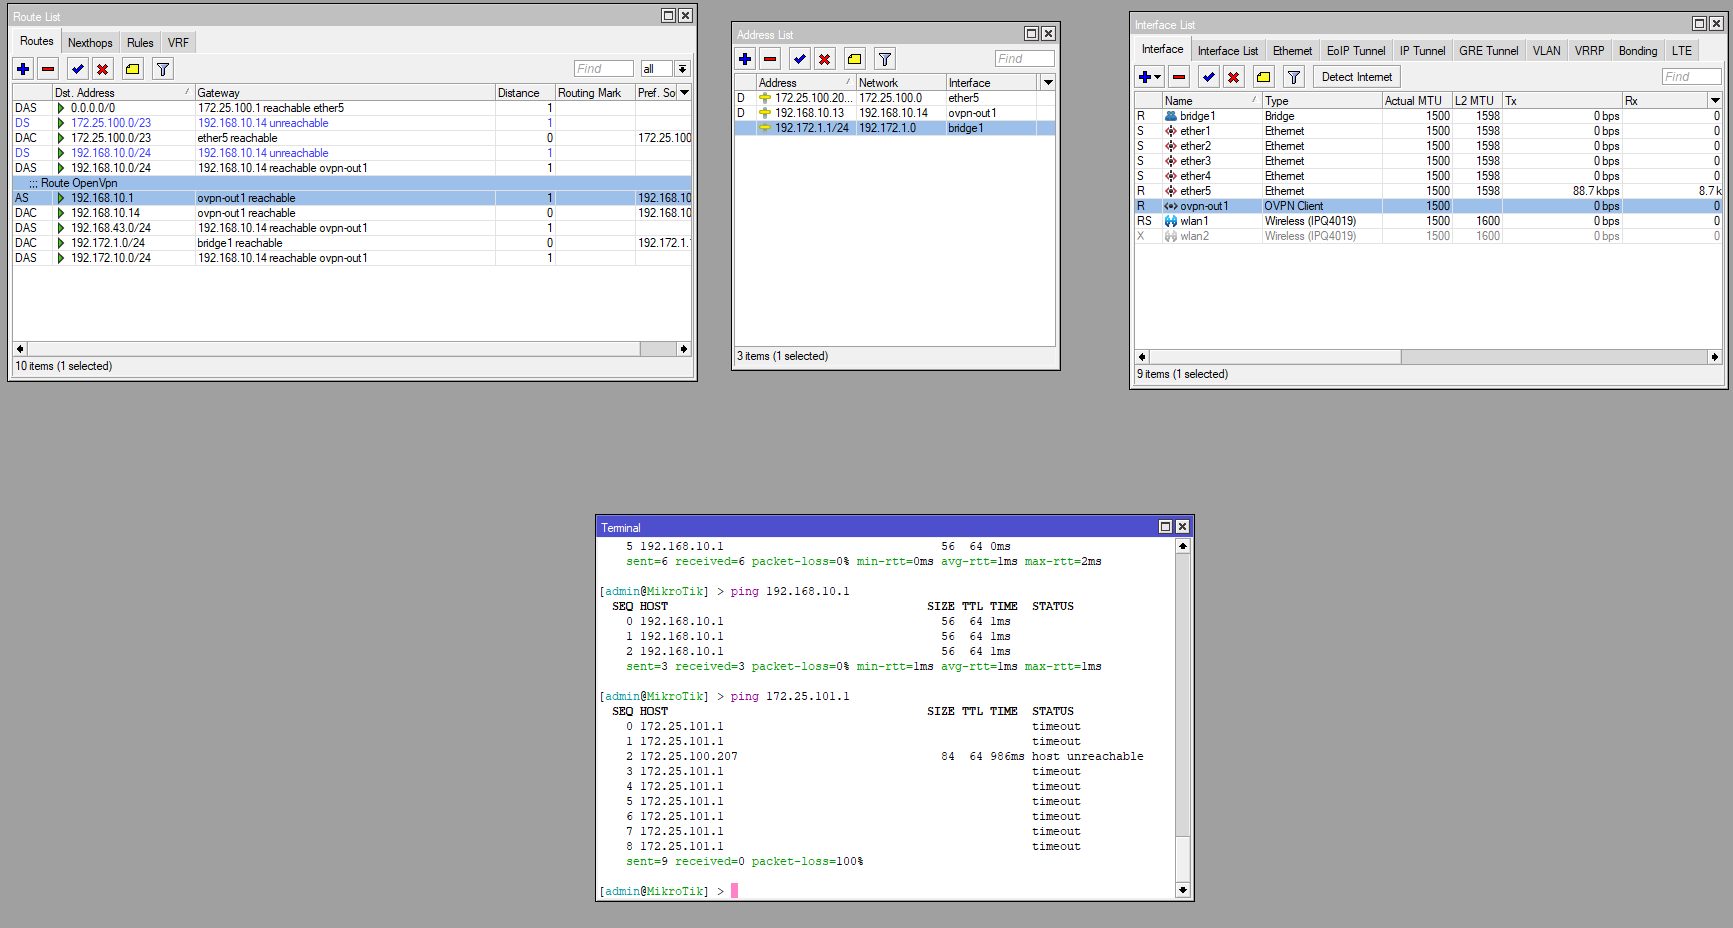Open the add interface plus dropdown in Interface List
The width and height of the screenshot is (1733, 928).
click(x=1150, y=77)
